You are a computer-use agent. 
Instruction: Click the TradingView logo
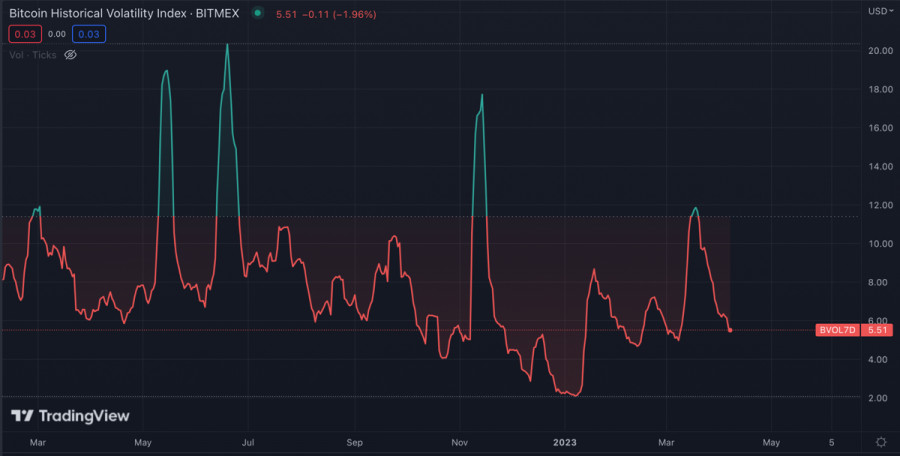click(x=70, y=416)
